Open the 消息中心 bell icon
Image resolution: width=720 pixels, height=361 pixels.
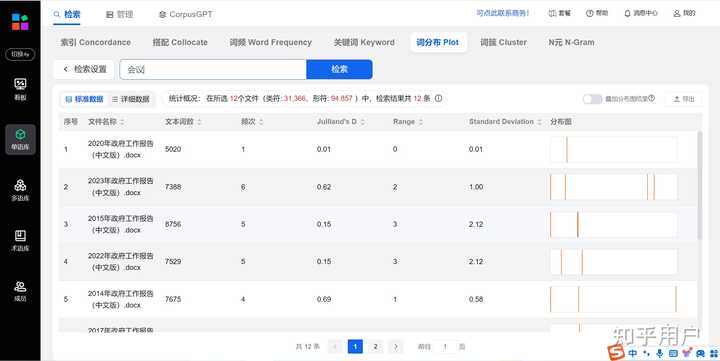[x=627, y=14]
